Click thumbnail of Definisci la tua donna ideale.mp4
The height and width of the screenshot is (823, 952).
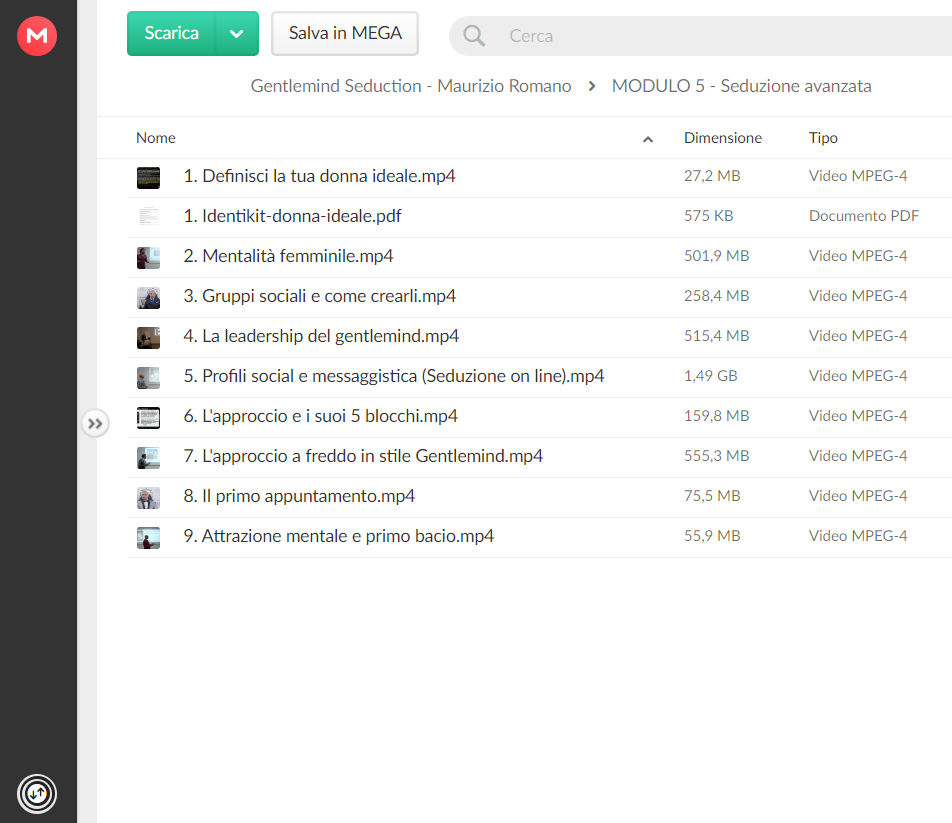coord(148,178)
